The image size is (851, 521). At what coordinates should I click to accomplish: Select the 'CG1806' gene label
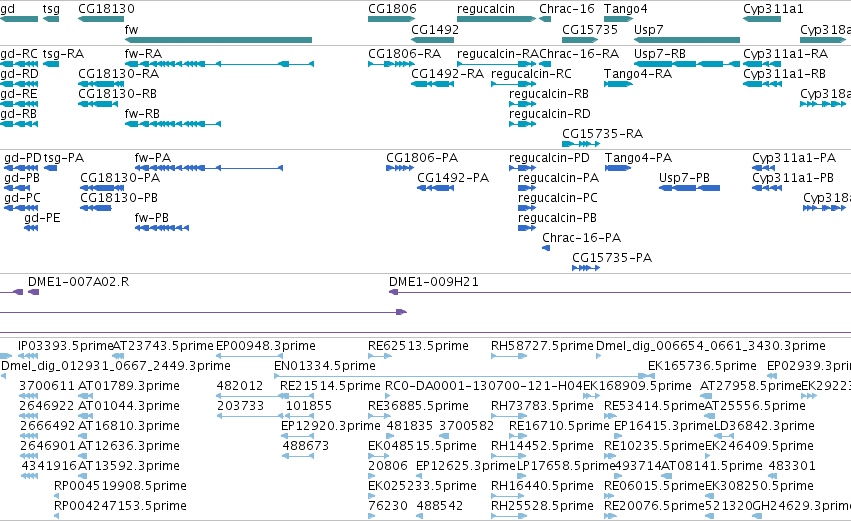tap(392, 9)
